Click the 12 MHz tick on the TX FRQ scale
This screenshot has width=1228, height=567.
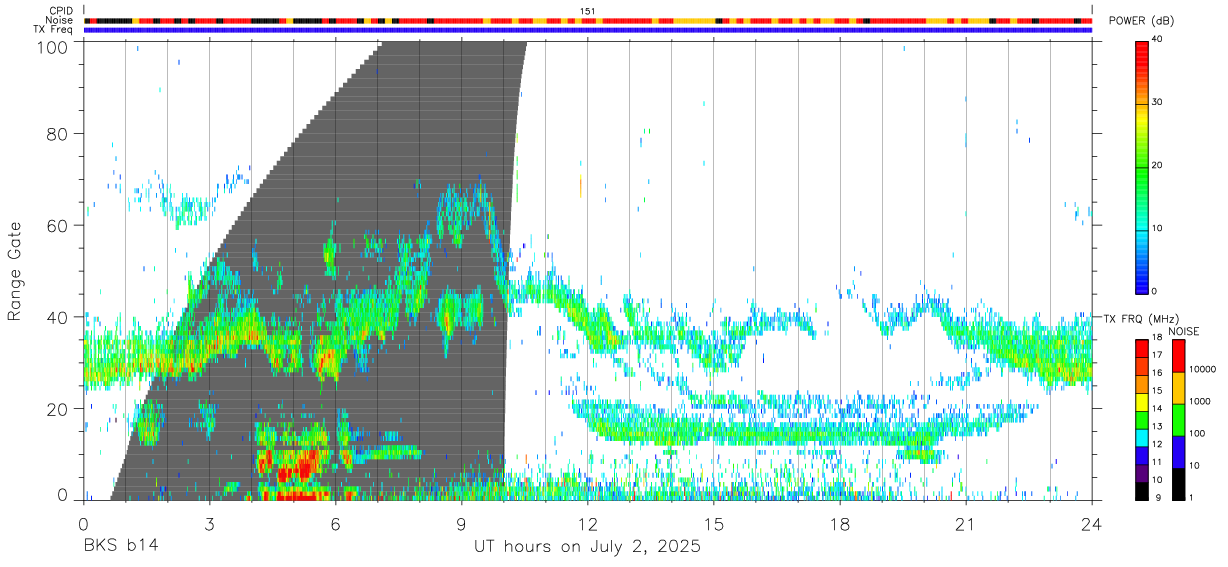[1158, 444]
